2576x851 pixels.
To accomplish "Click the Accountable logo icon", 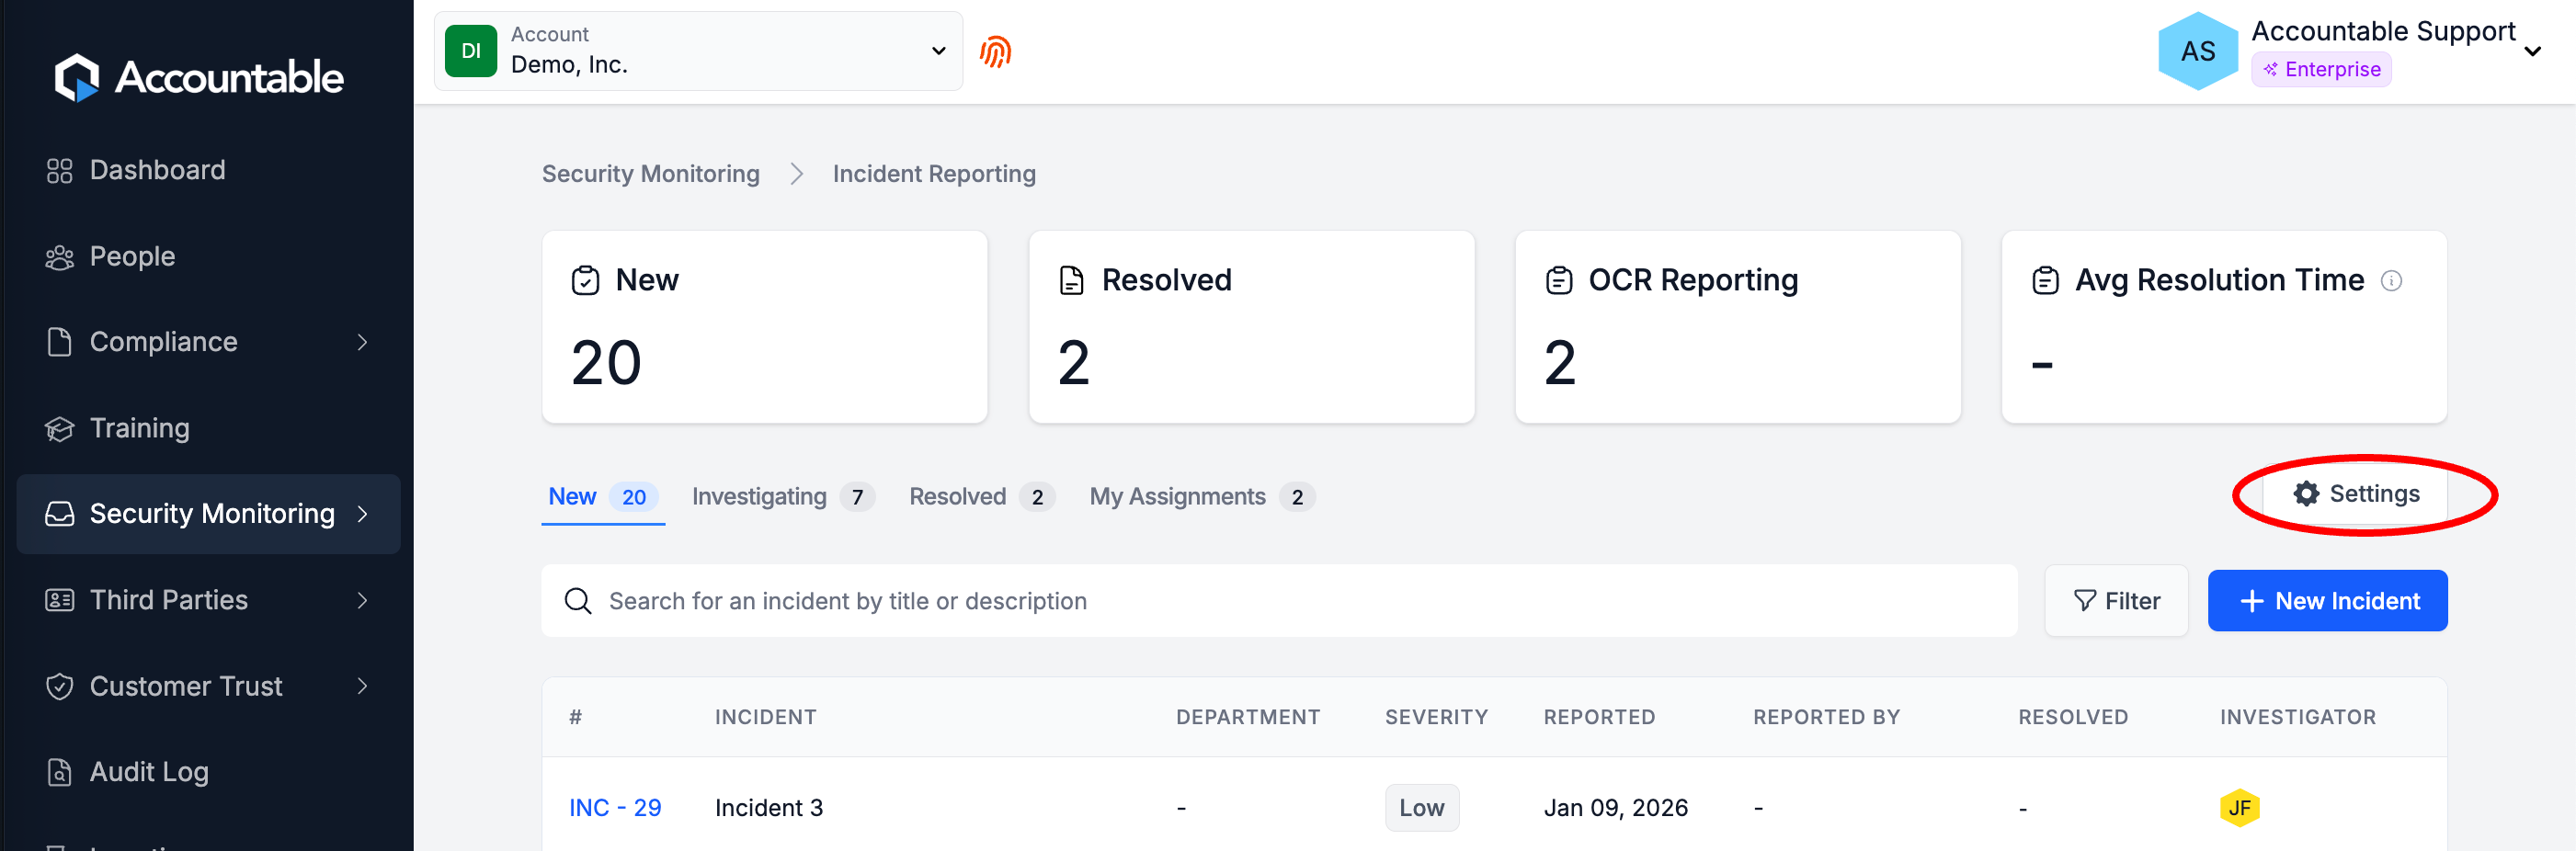I will 77,77.
